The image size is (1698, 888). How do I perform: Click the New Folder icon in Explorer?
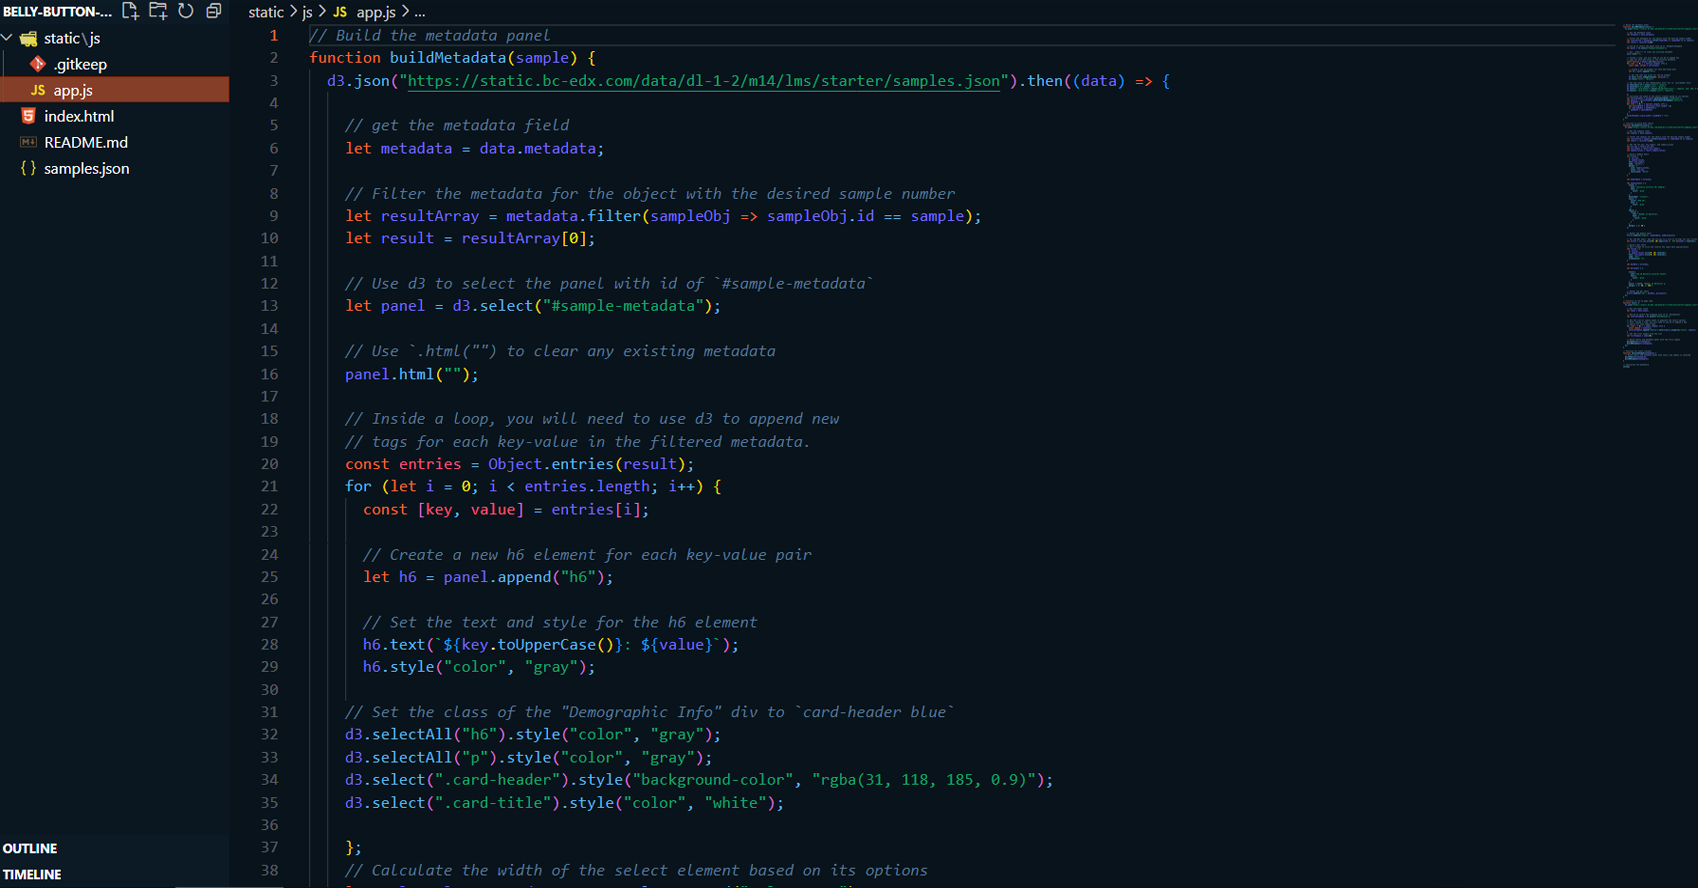[158, 11]
